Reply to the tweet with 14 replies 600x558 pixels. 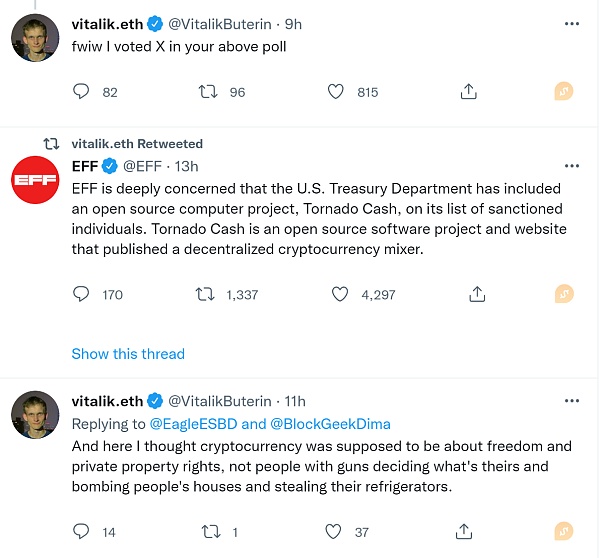[82, 532]
